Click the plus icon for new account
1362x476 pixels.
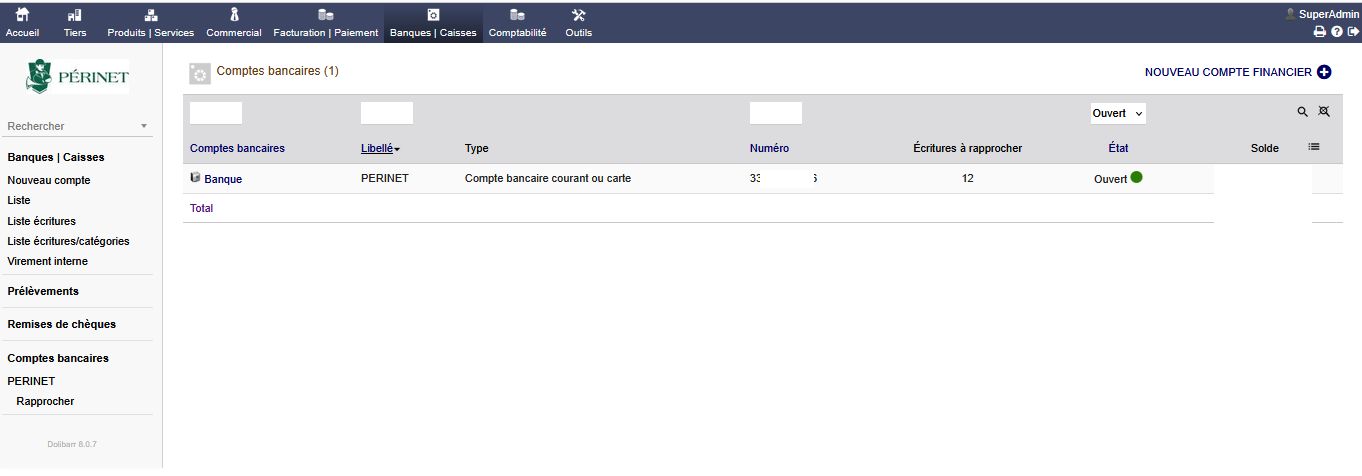pos(1324,72)
